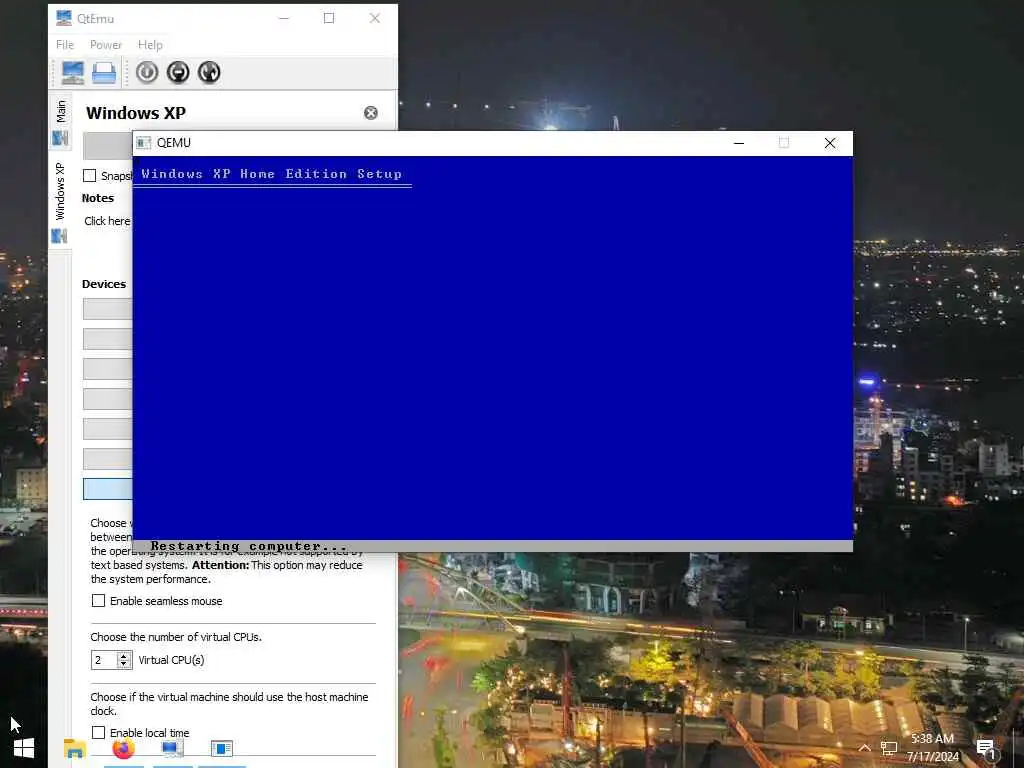Viewport: 1024px width, 768px height.
Task: Switch to the Main vertical tab
Action: (60, 123)
